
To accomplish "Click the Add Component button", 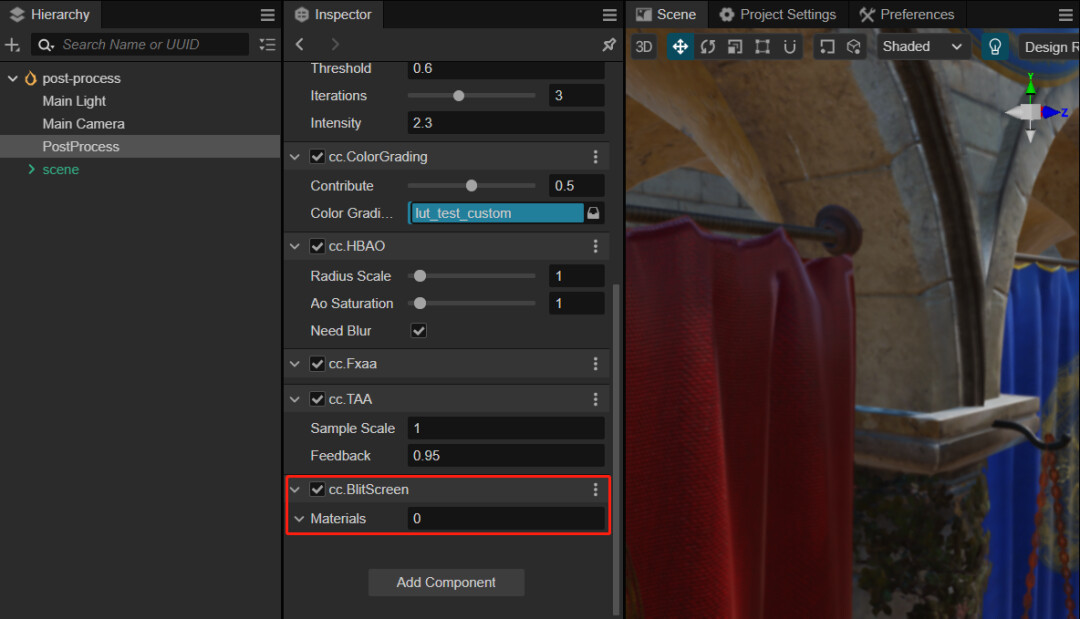I will pos(446,582).
